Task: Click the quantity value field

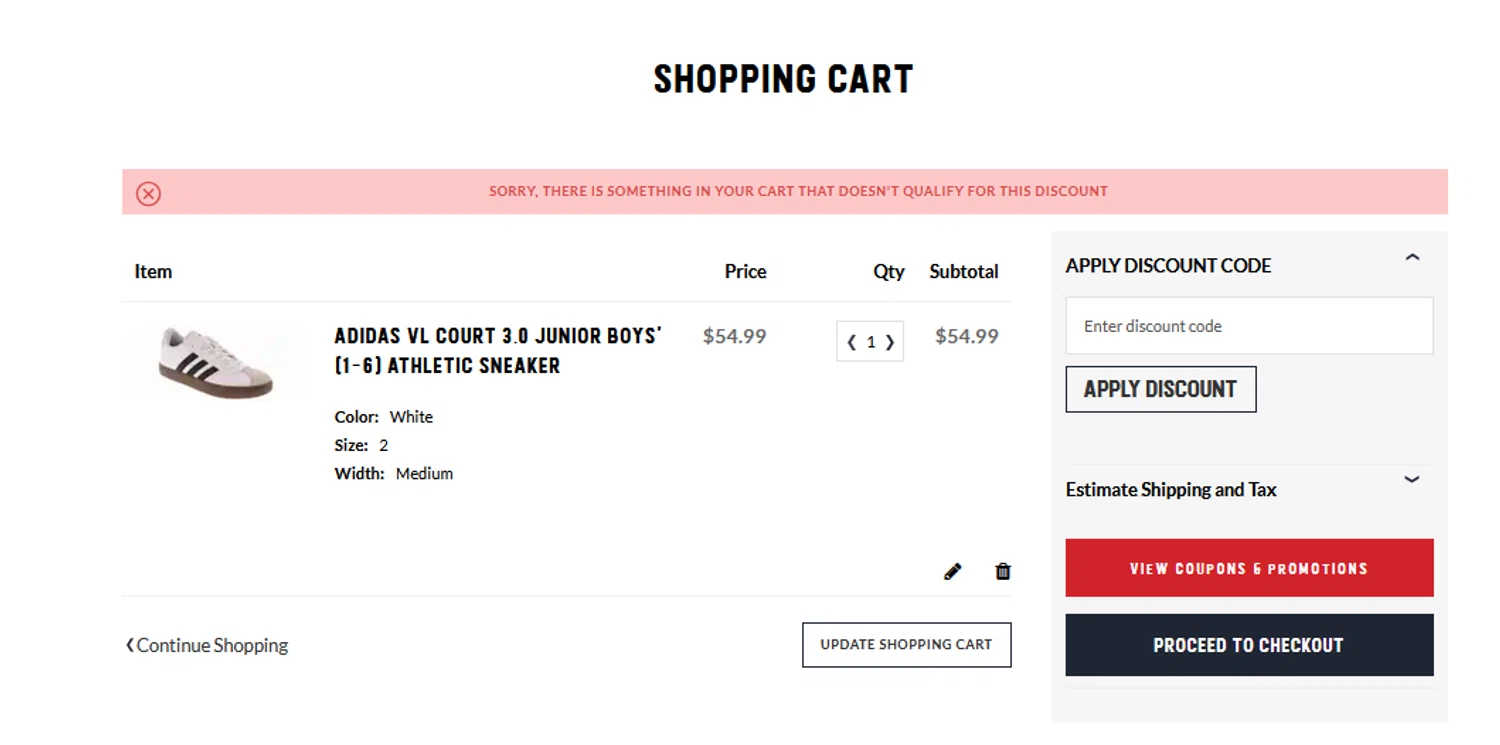Action: [871, 342]
